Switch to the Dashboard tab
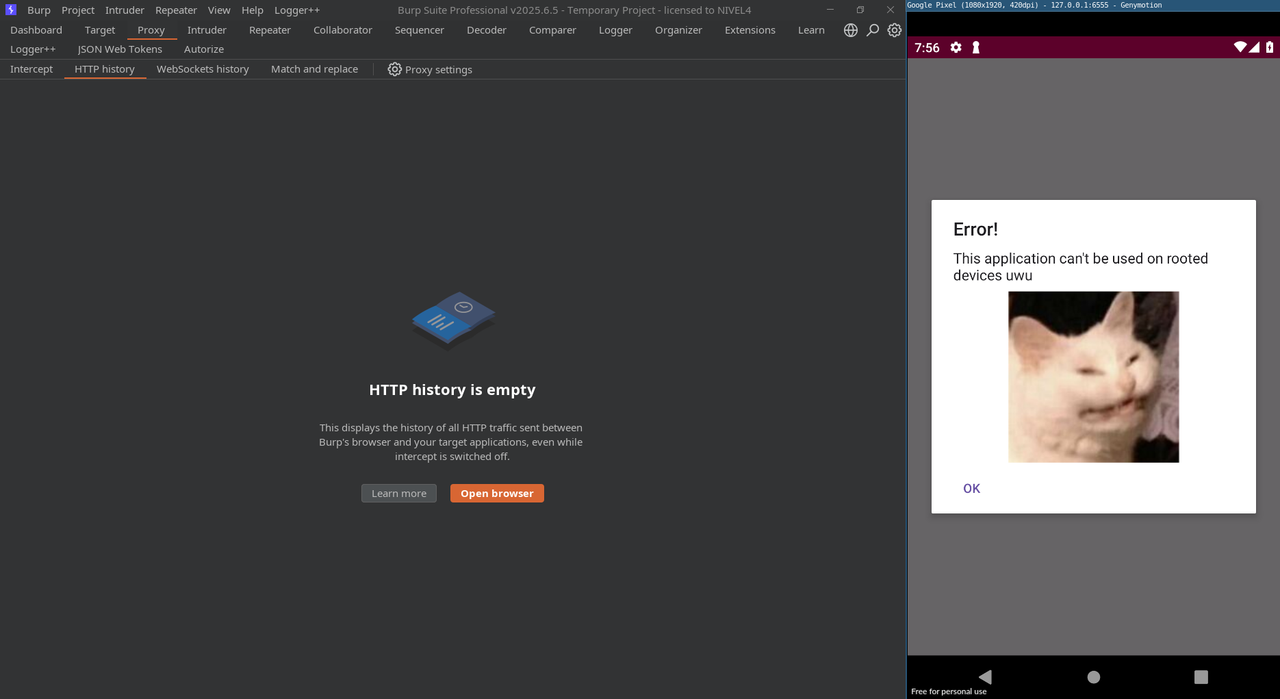1280x699 pixels. 36,30
